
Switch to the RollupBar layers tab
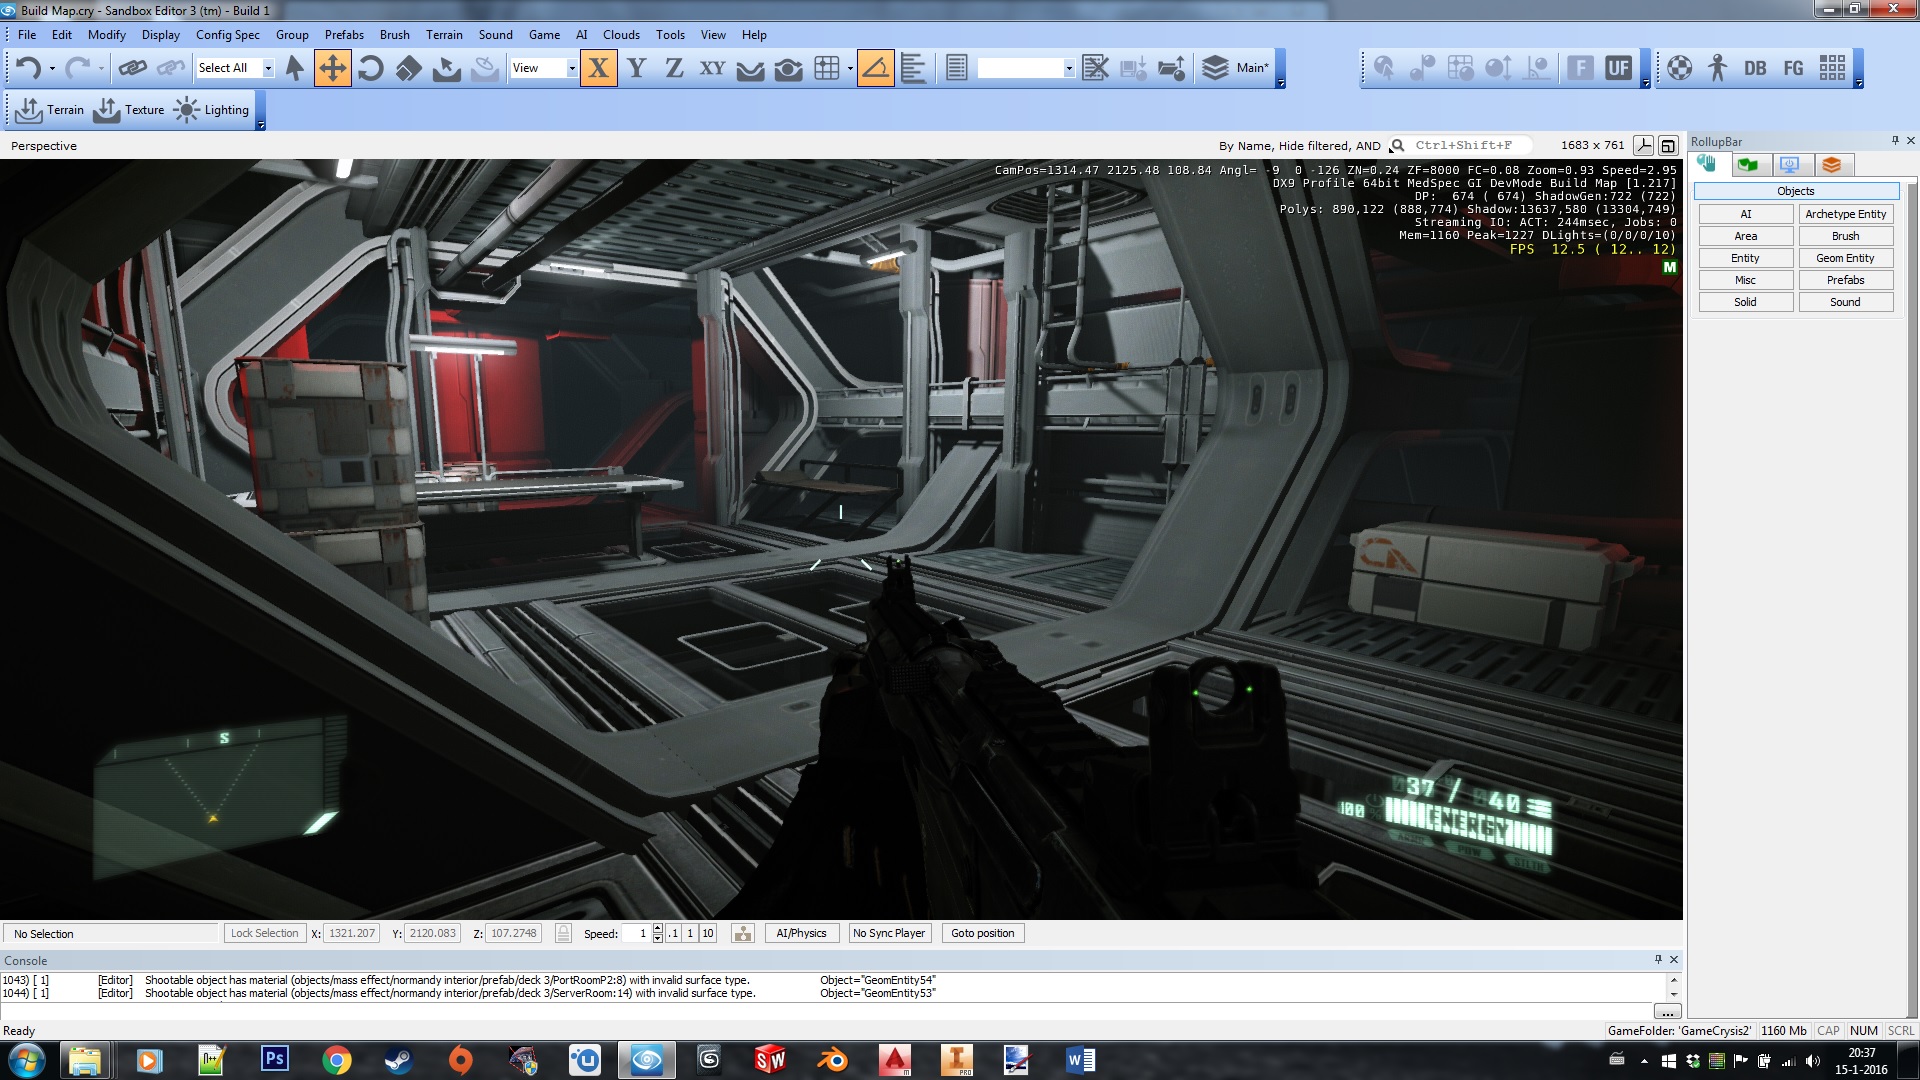pyautogui.click(x=1831, y=164)
